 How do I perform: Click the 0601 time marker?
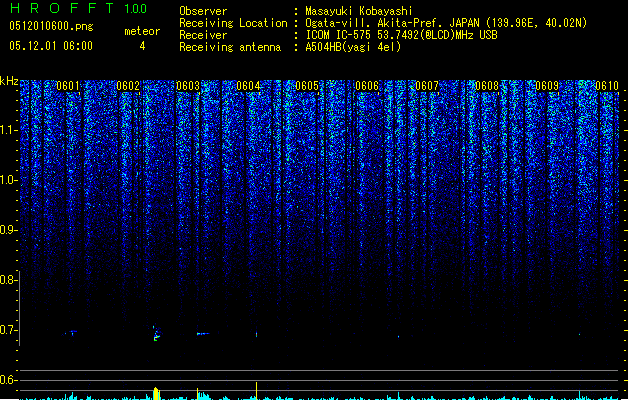click(x=68, y=86)
